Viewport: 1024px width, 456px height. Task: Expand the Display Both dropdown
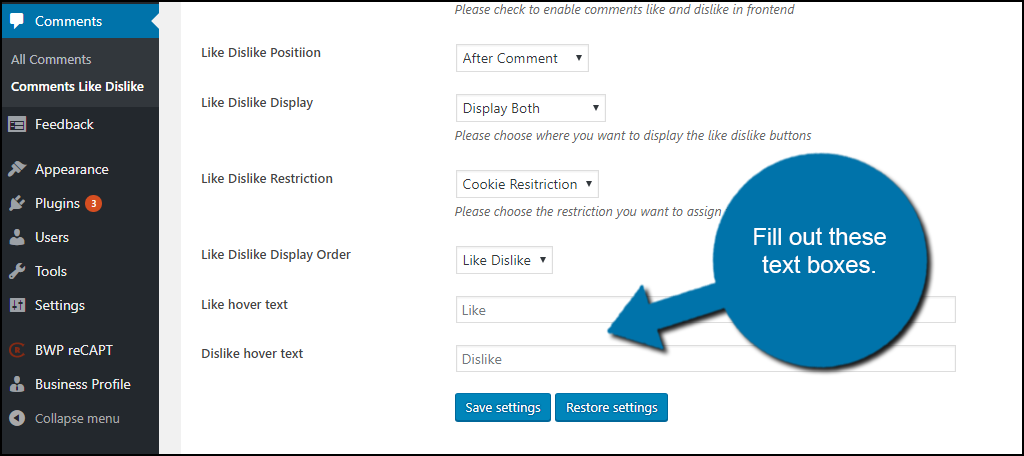530,108
